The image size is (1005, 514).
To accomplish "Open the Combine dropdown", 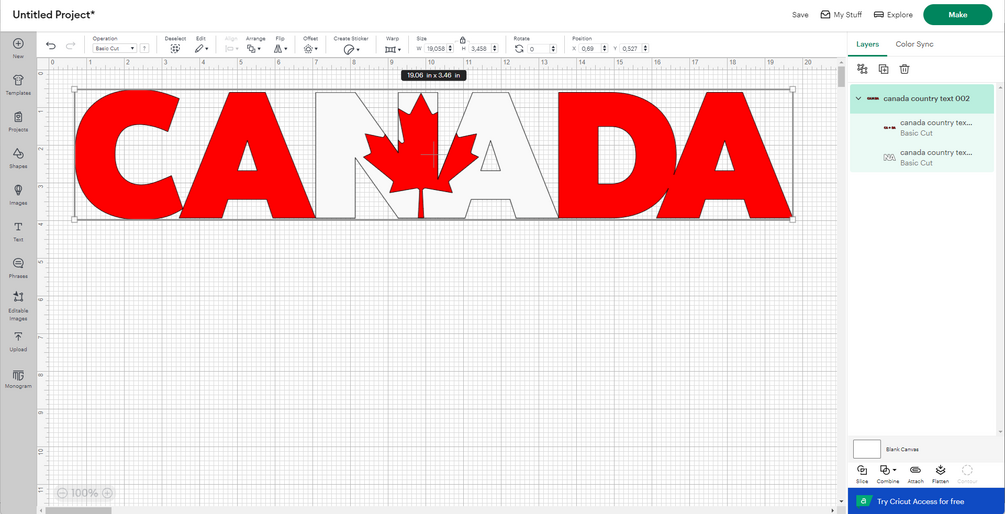I will click(888, 474).
